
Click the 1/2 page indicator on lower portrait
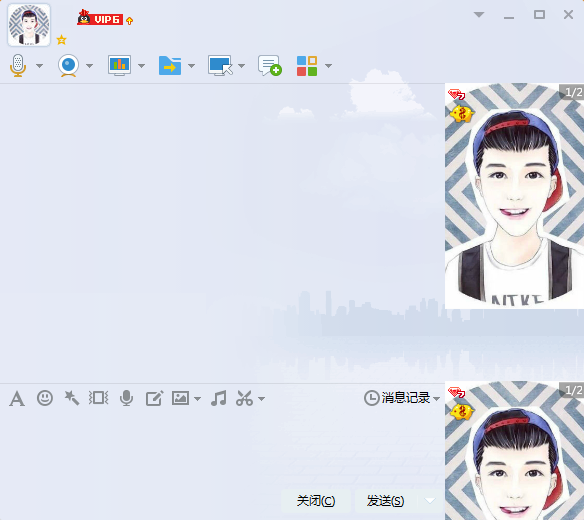[573, 390]
